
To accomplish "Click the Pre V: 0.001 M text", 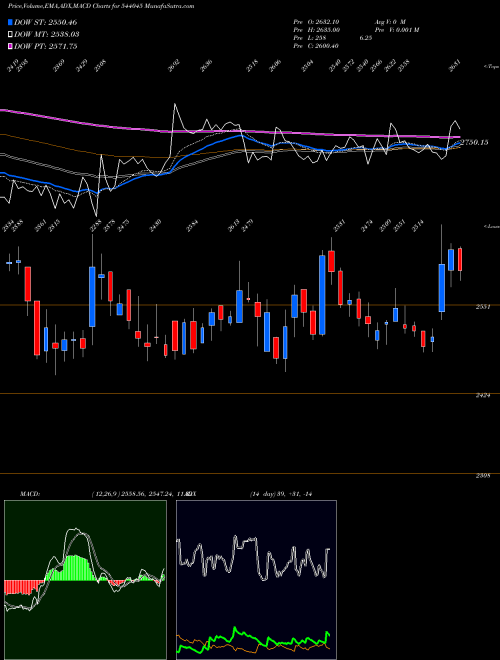I will 396,30.
